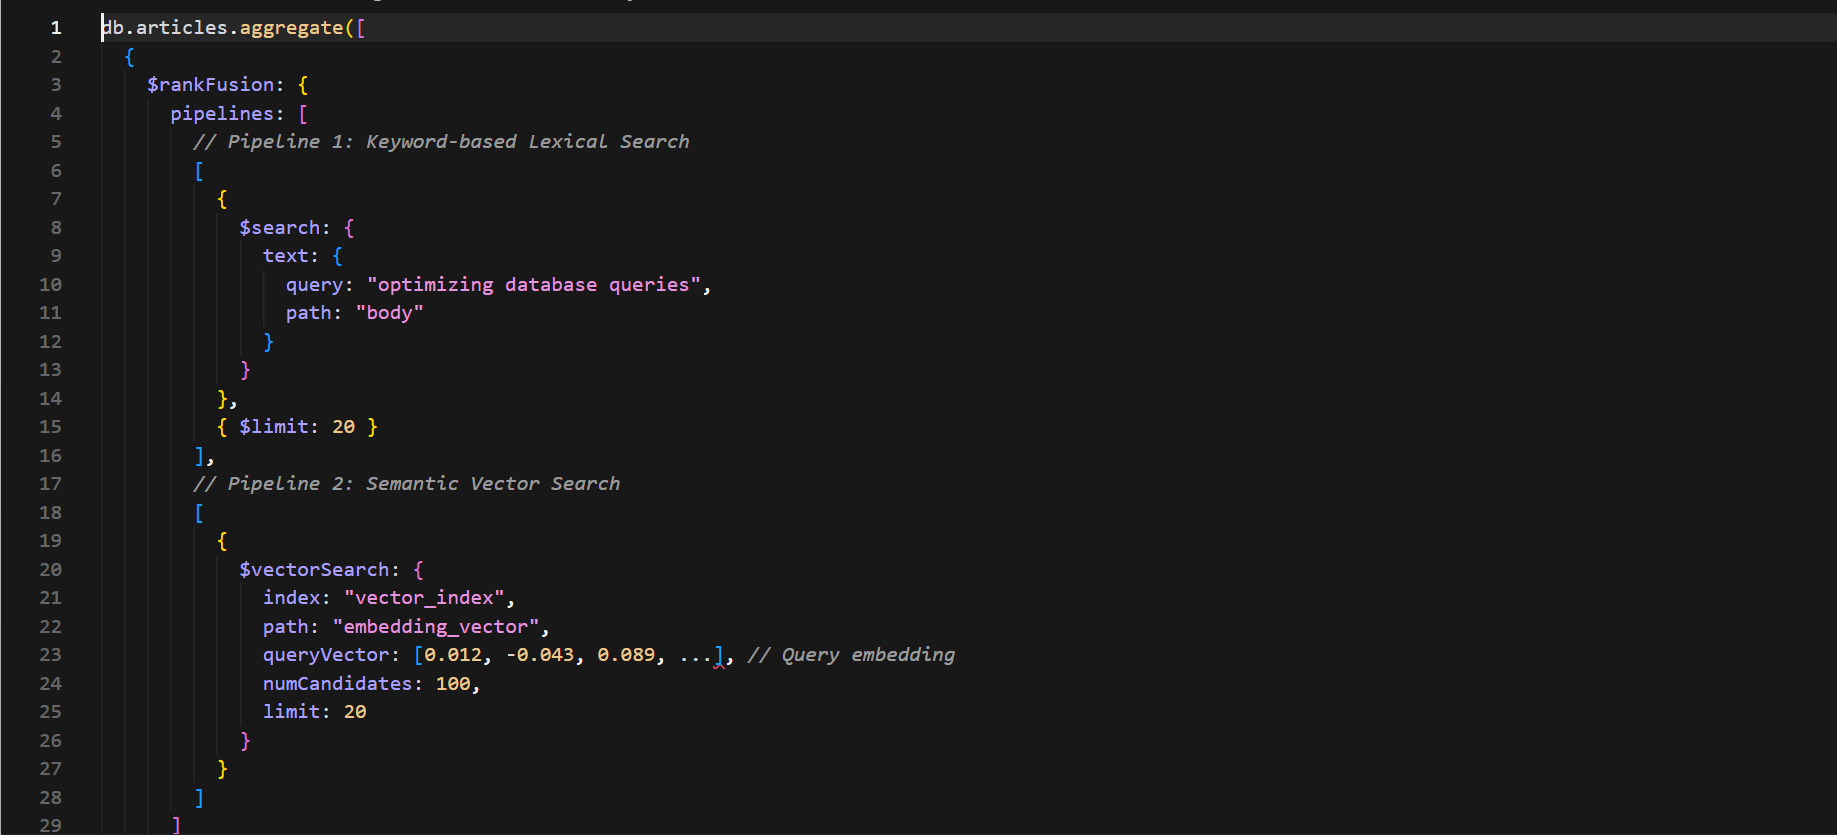The image size is (1837, 835).
Task: Select the Pipeline 1 Keyword-based Lexical Search comment
Action: 441,142
